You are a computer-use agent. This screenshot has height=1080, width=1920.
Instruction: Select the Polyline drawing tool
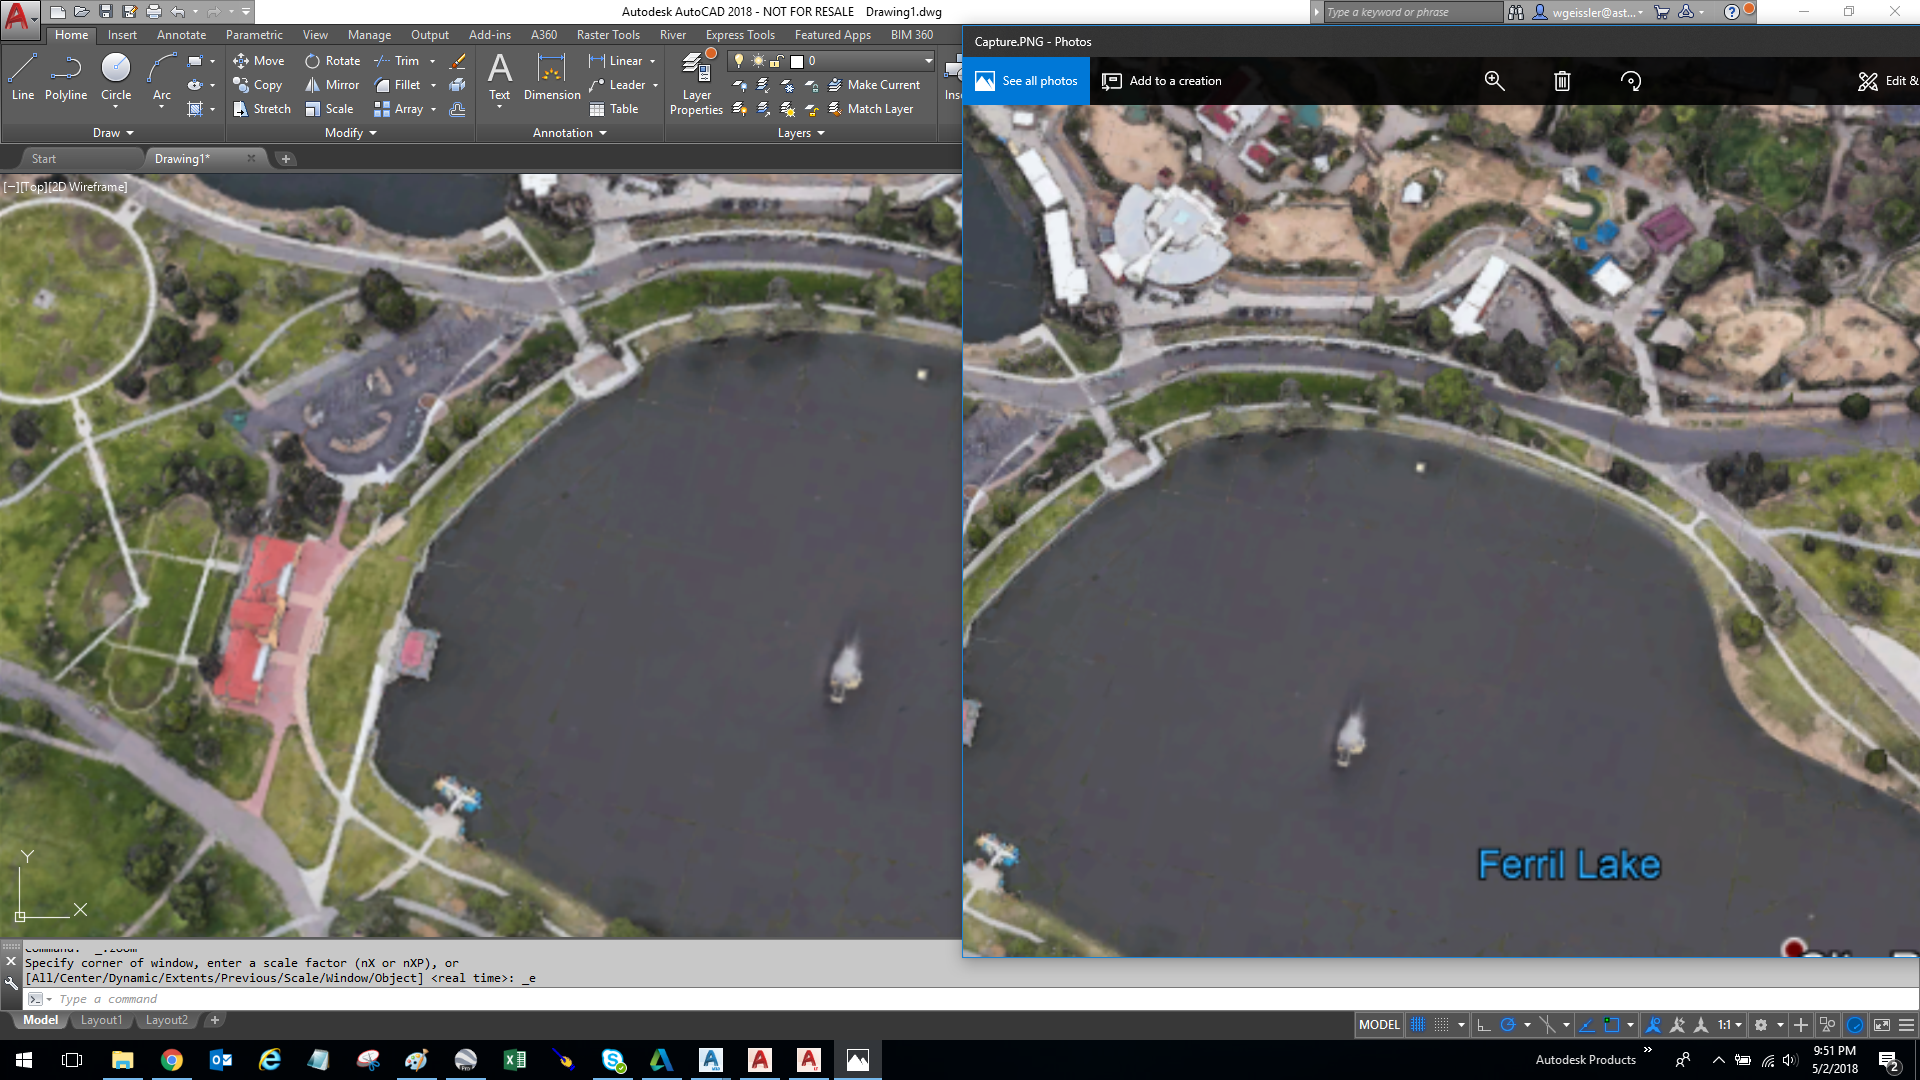66,77
